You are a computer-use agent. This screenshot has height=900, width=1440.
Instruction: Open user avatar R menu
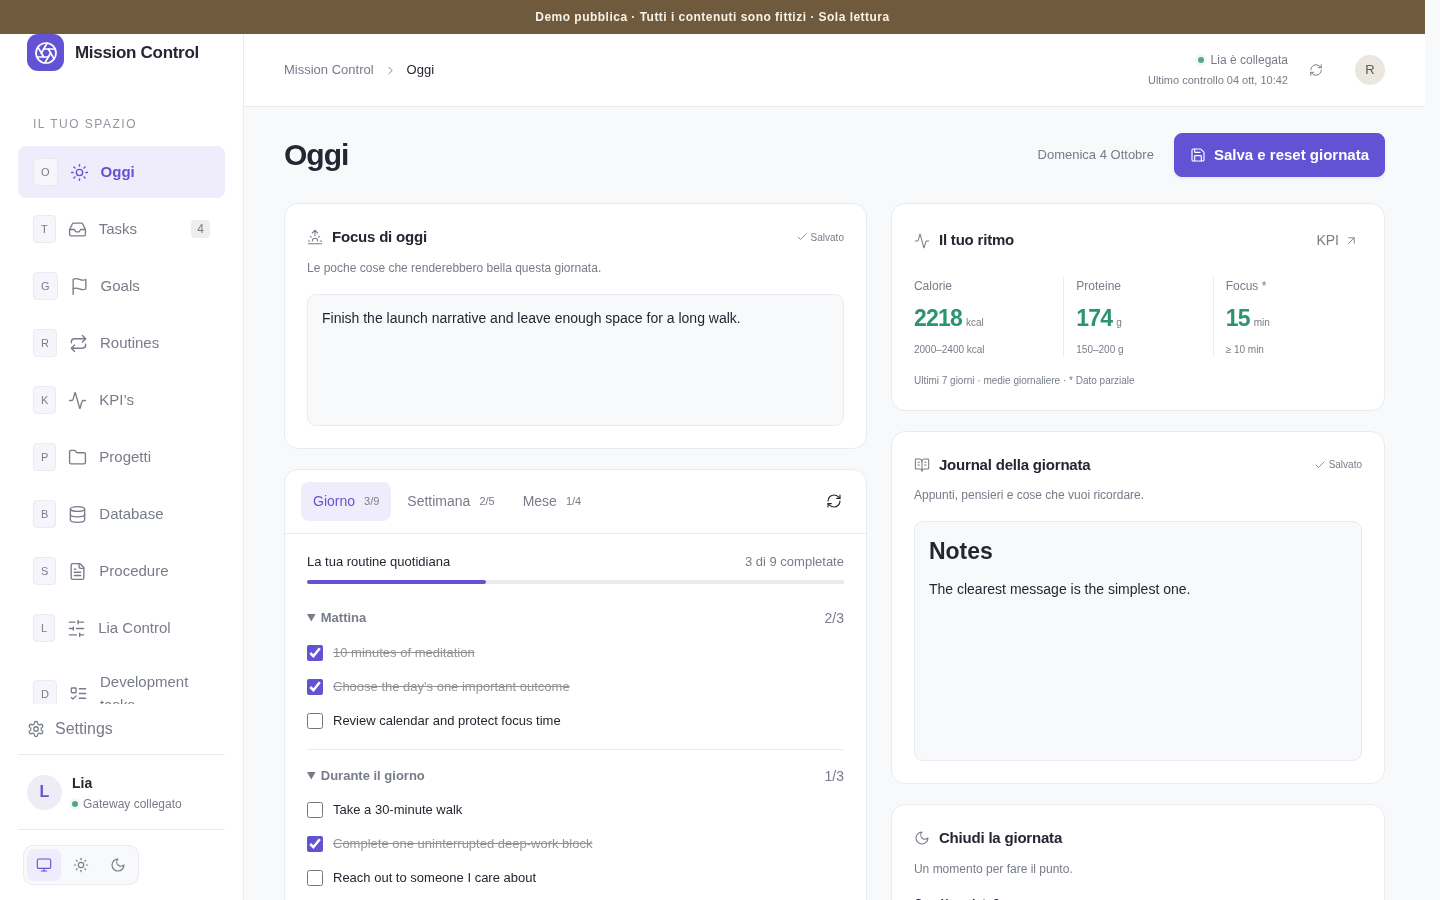pyautogui.click(x=1370, y=70)
